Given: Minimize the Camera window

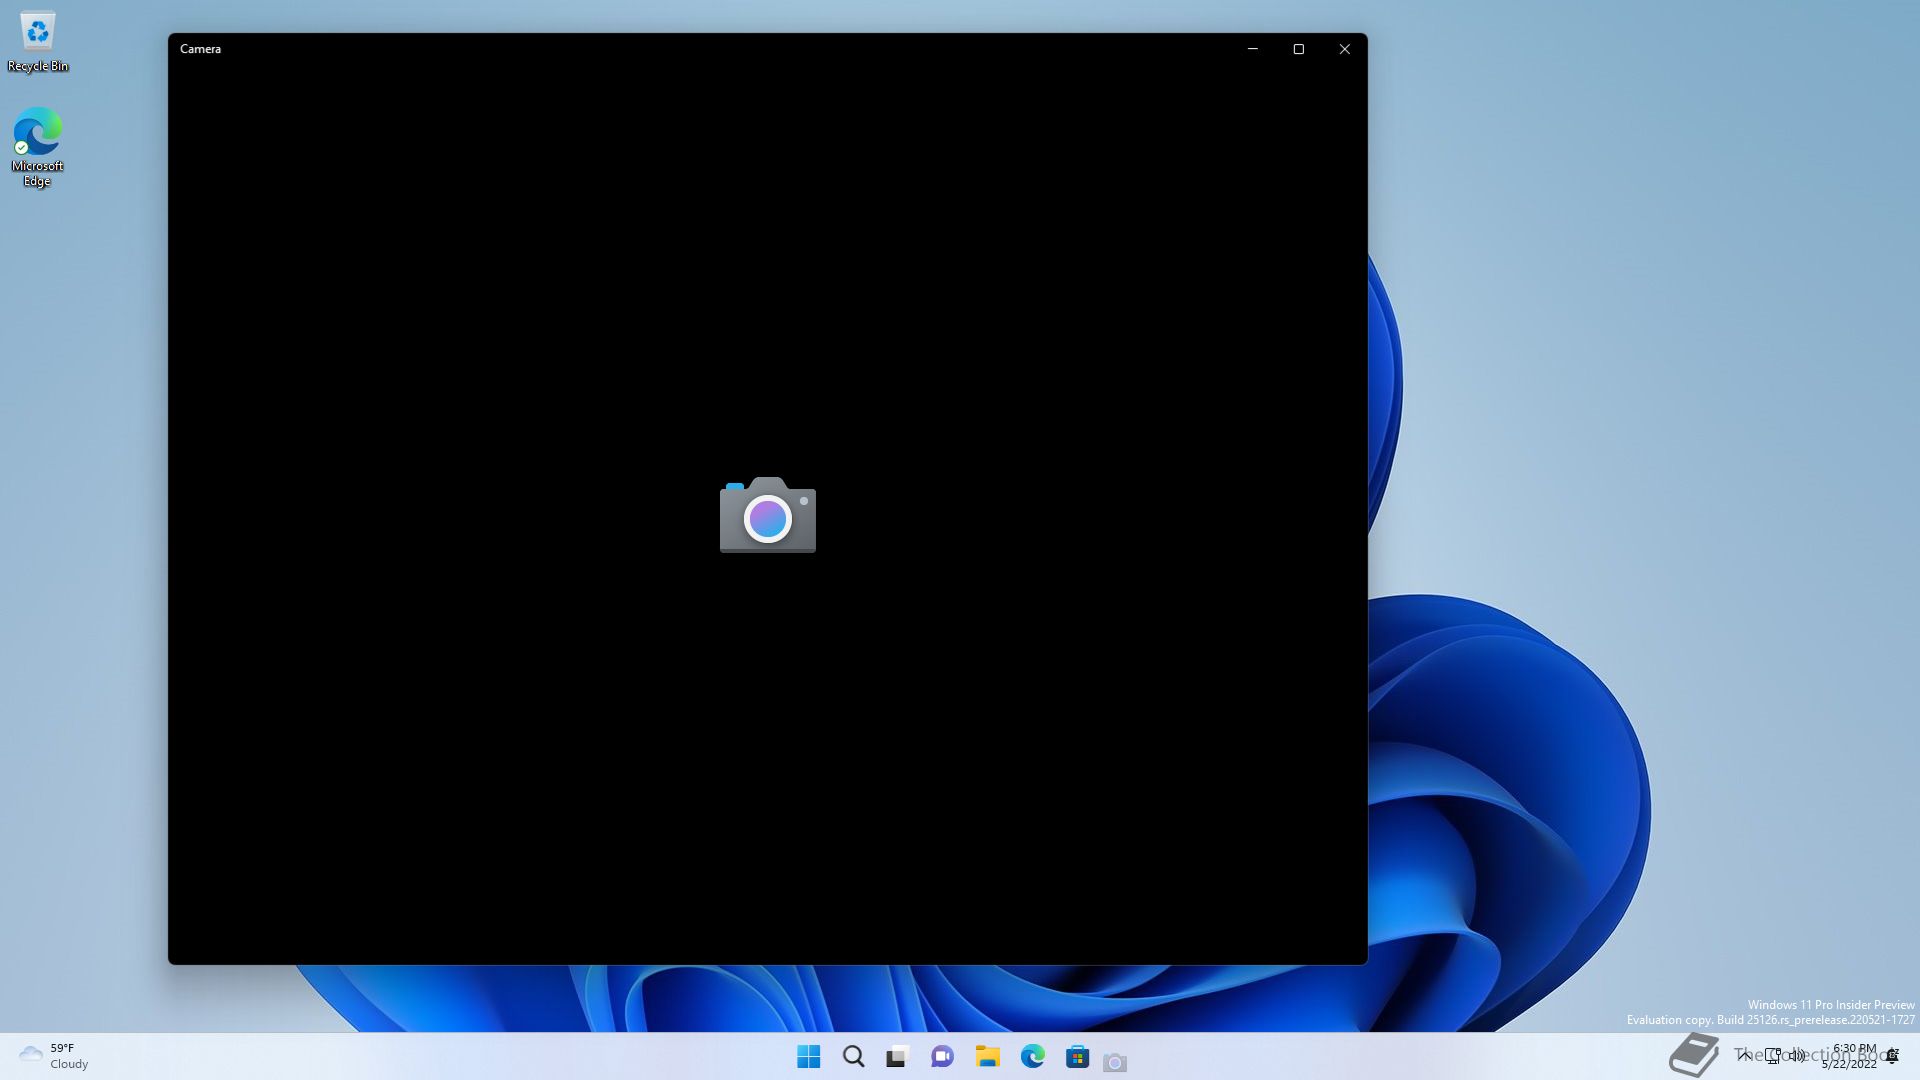Looking at the screenshot, I should (1252, 49).
